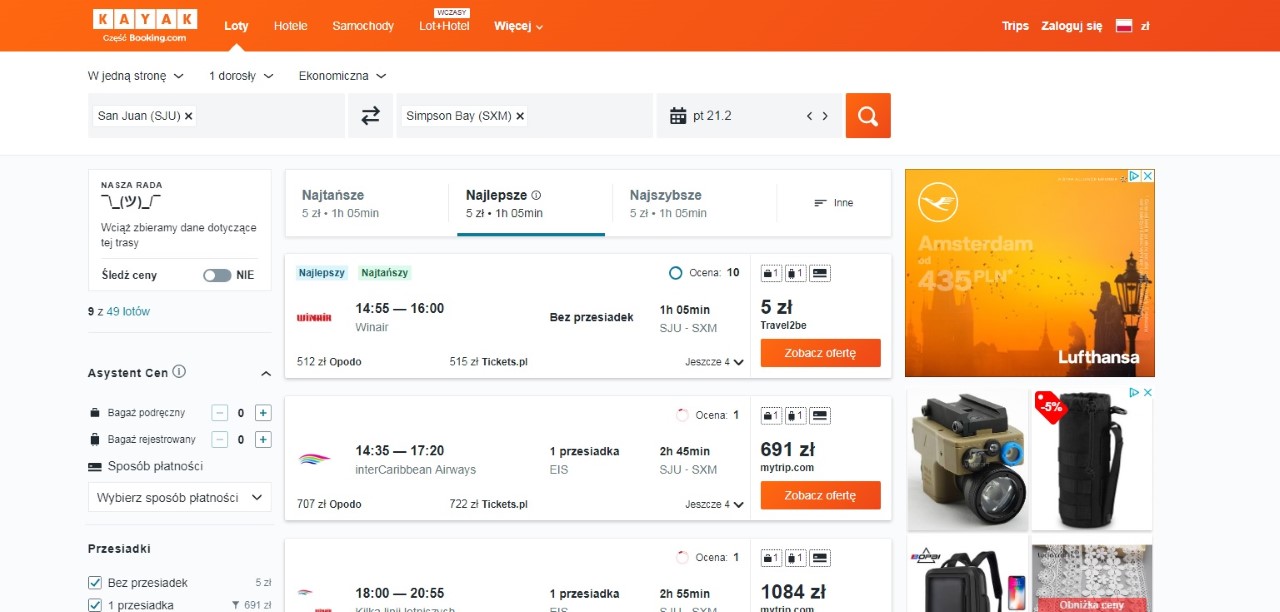Viewport: 1280px width, 612px height.
Task: Uncheck the Bez przesiadek checkbox
Action: coord(95,582)
